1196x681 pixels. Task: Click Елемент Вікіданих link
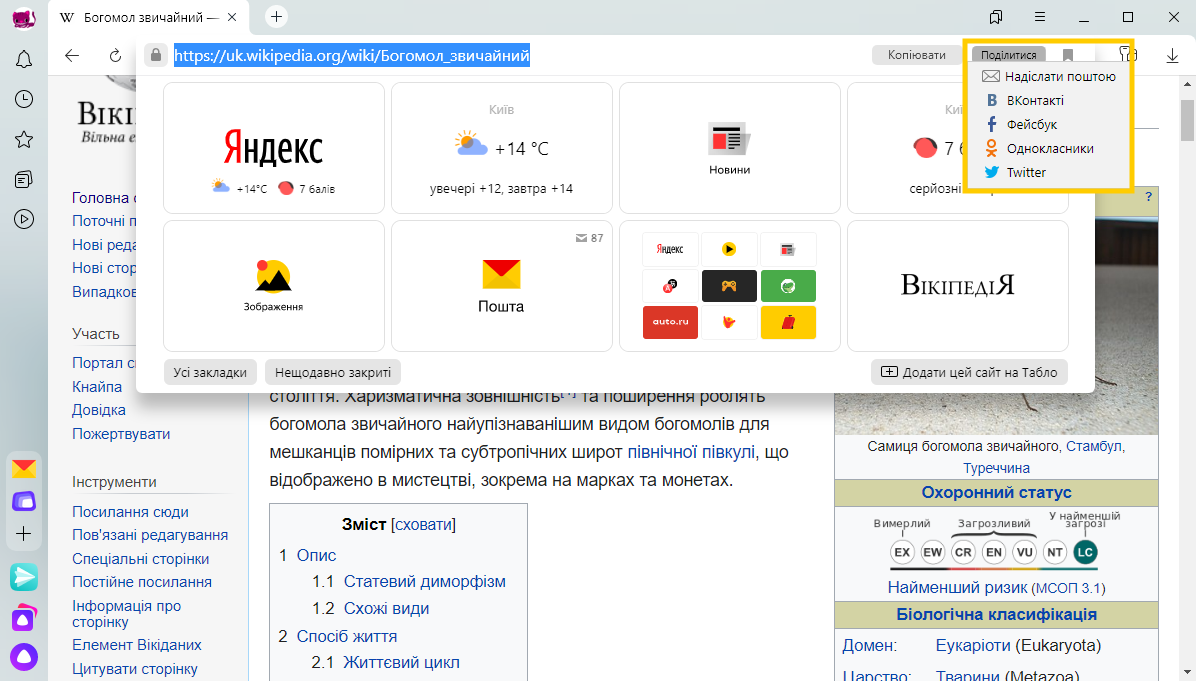point(137,644)
